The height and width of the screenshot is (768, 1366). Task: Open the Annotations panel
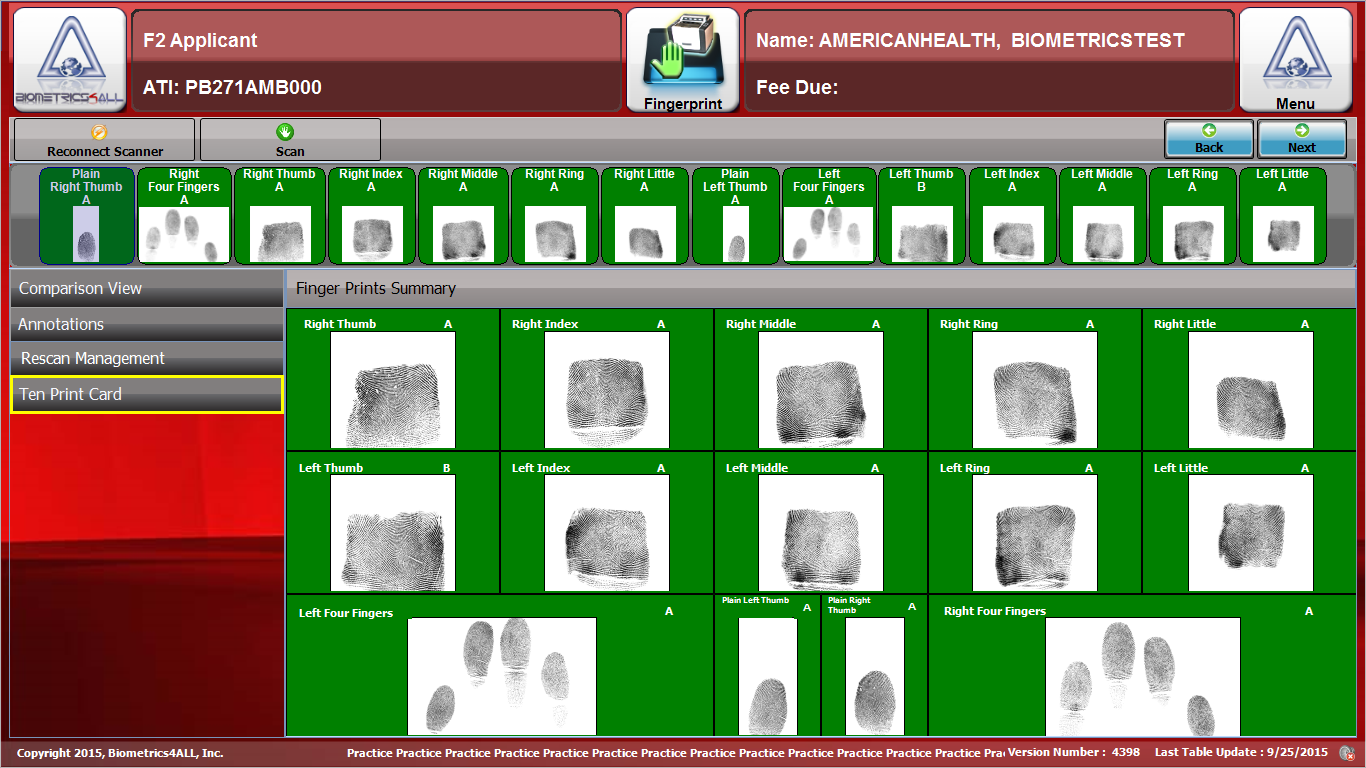coord(146,323)
